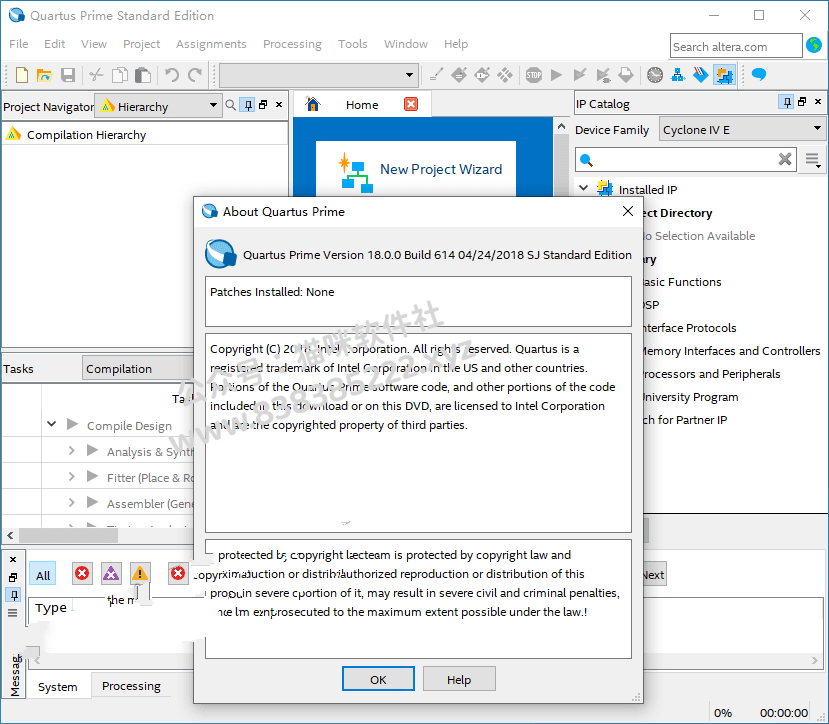Click the Undo arrow icon
829x724 pixels.
[172, 75]
